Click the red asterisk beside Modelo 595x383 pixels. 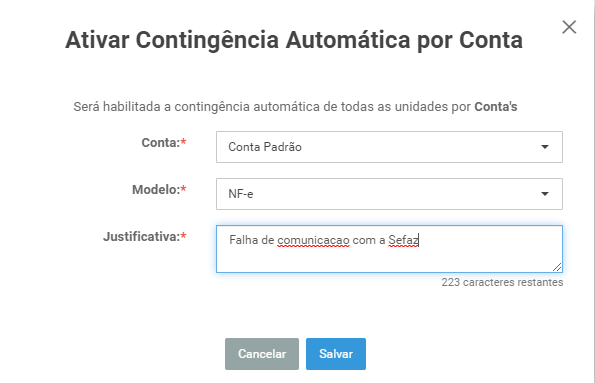pos(183,188)
